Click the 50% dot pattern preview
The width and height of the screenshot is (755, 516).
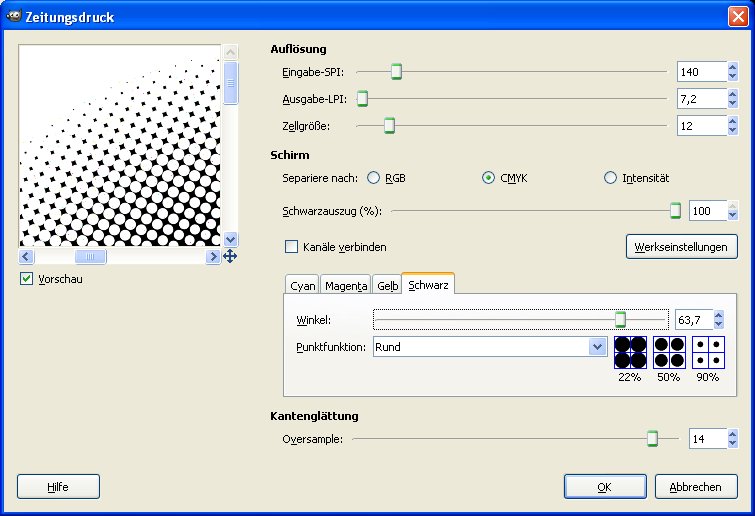pyautogui.click(x=669, y=352)
